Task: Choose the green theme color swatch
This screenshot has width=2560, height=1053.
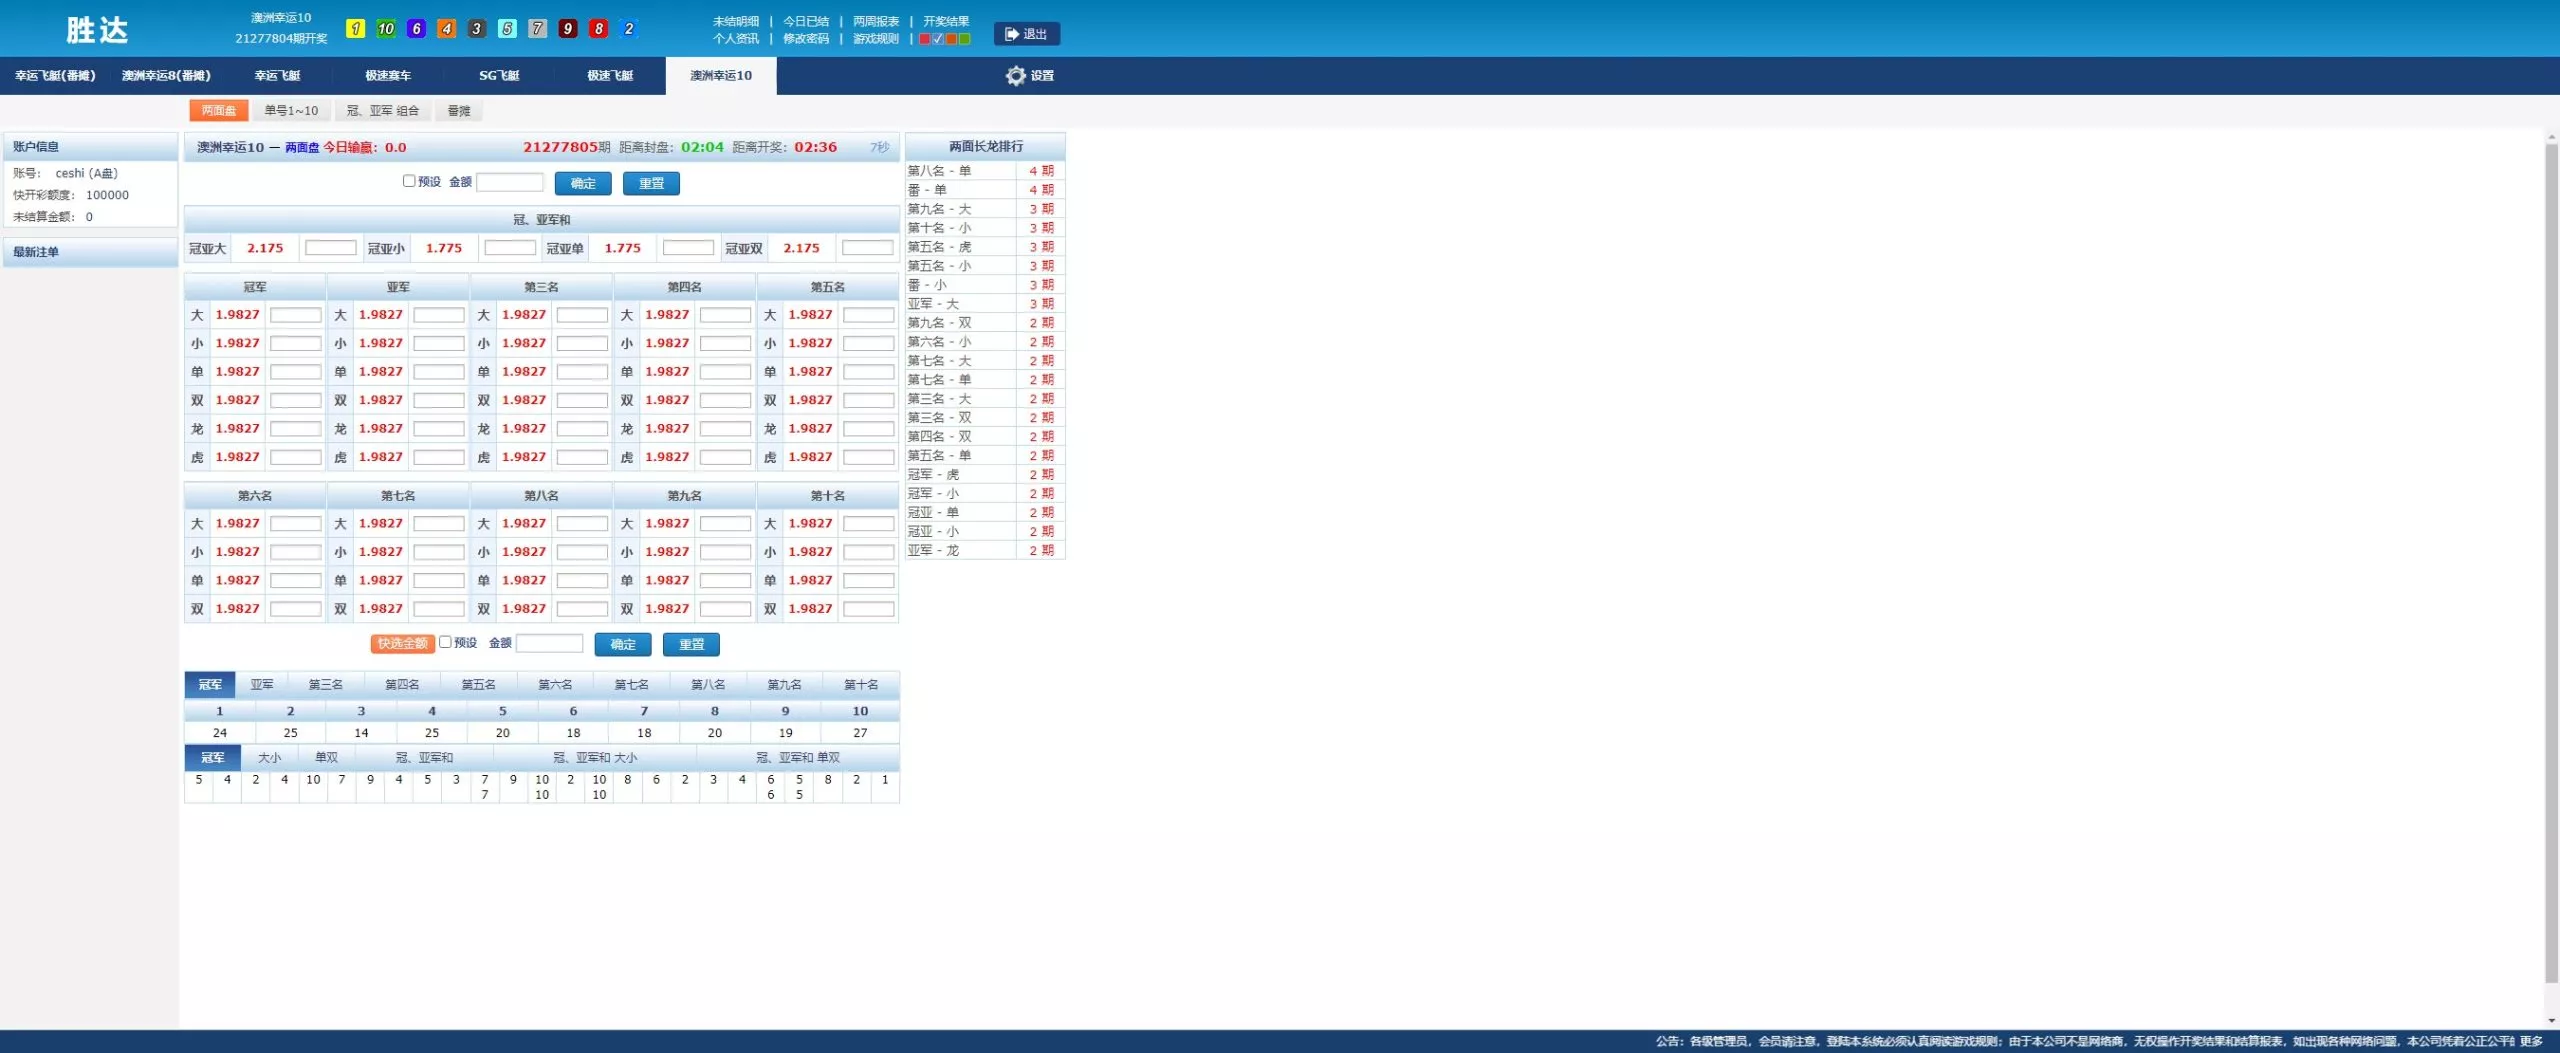Action: 964,39
